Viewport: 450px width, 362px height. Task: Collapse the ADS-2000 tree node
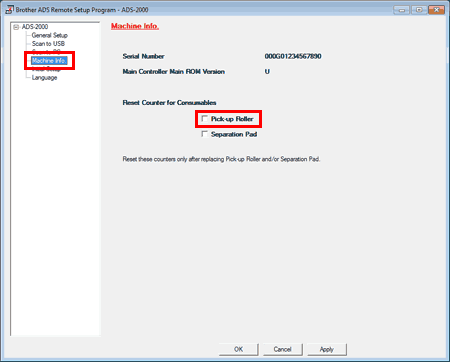[x=16, y=27]
